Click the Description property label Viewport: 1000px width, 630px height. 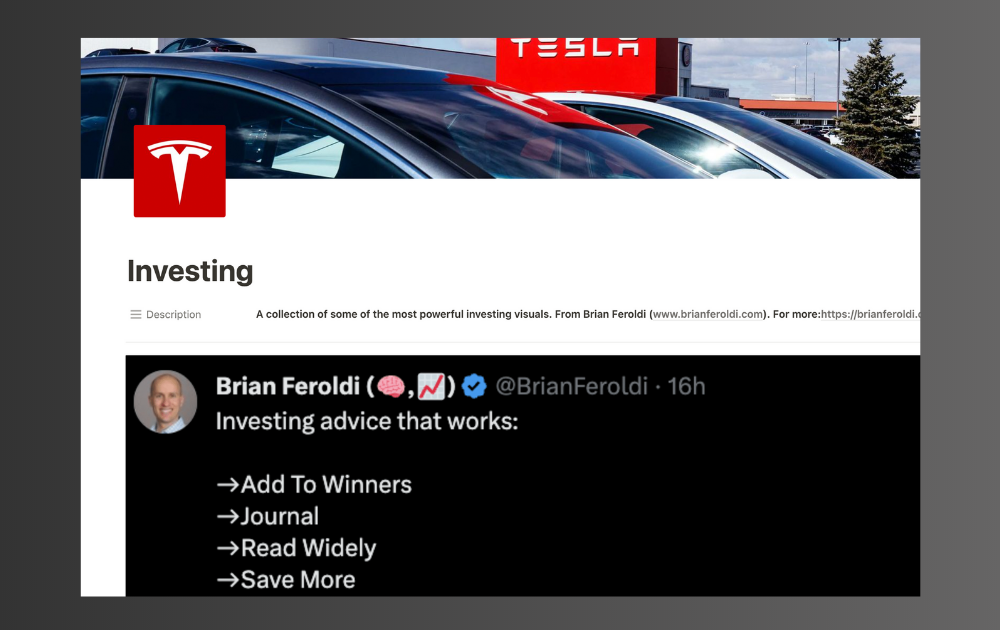(173, 314)
